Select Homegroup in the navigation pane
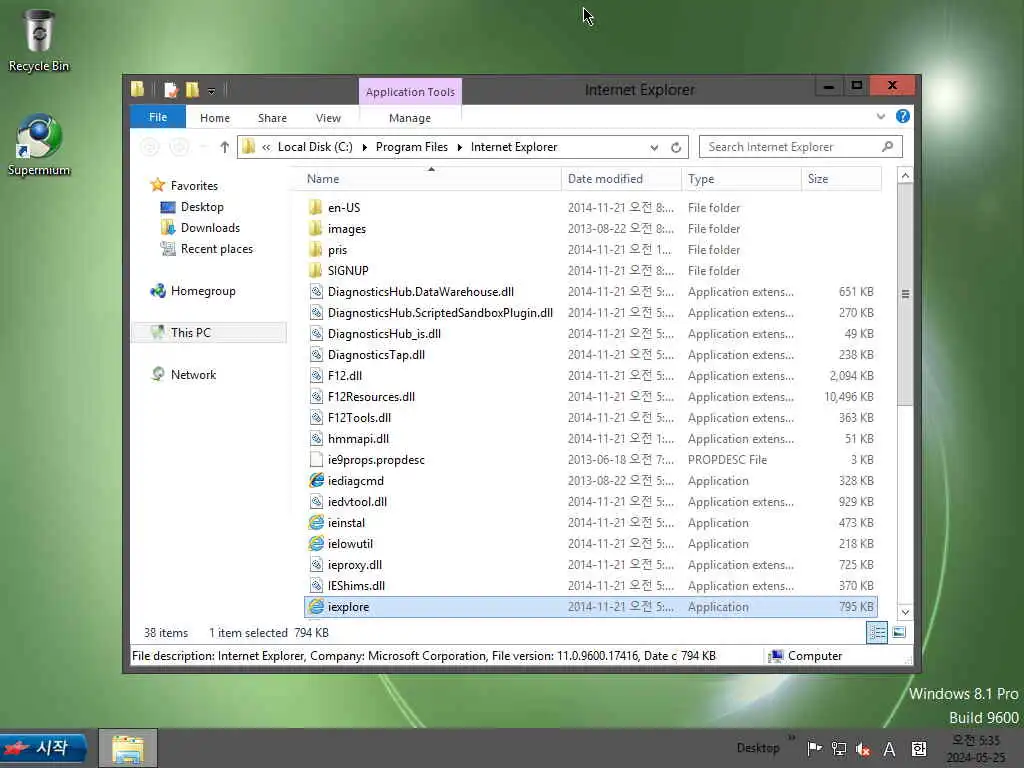1024x768 pixels. click(202, 291)
